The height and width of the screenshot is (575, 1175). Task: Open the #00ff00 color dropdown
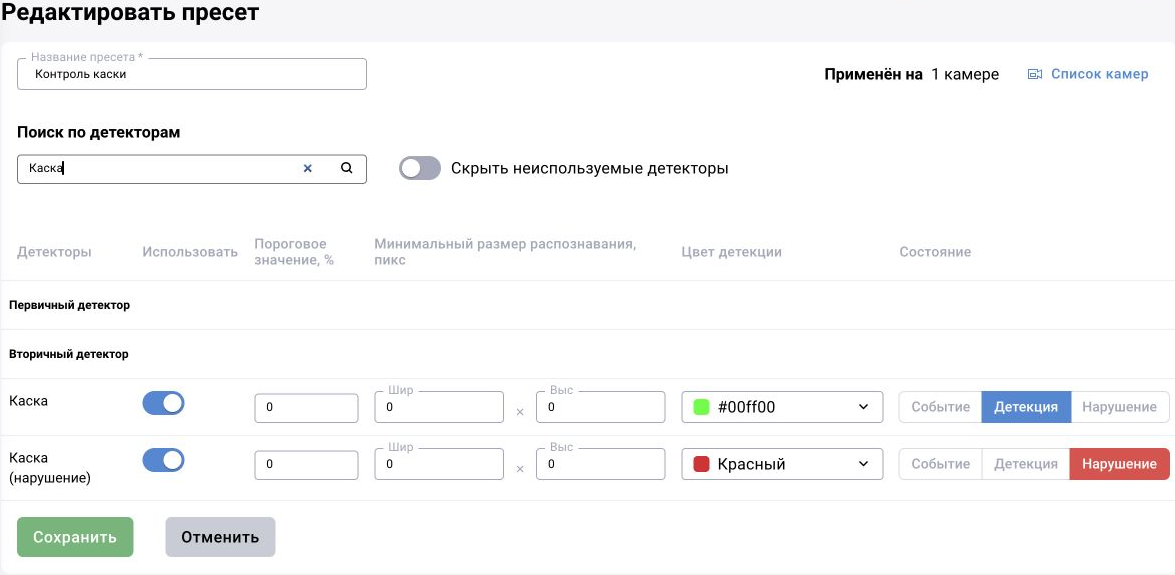point(782,407)
